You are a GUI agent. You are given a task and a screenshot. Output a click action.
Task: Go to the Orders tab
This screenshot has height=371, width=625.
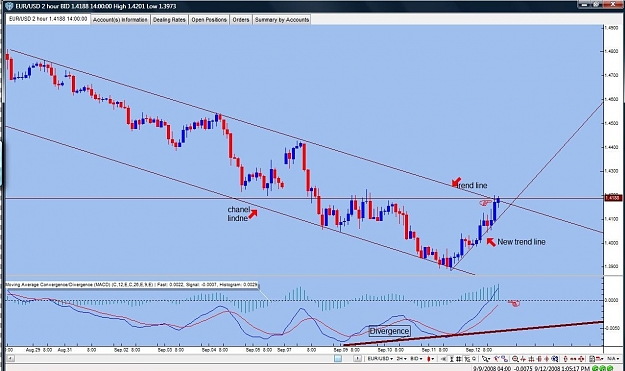tap(241, 20)
